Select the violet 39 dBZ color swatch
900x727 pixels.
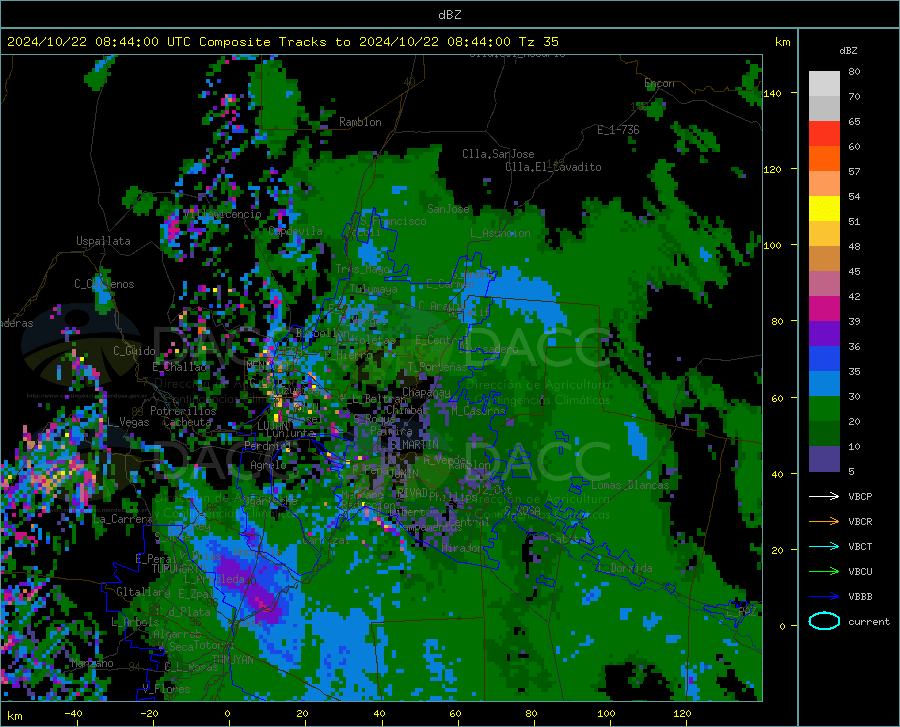point(824,334)
